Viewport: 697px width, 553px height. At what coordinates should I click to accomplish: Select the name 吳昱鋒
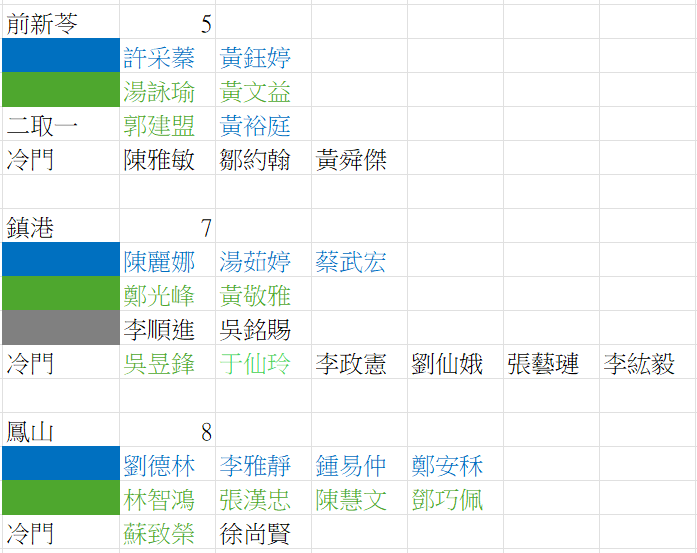pyautogui.click(x=159, y=364)
